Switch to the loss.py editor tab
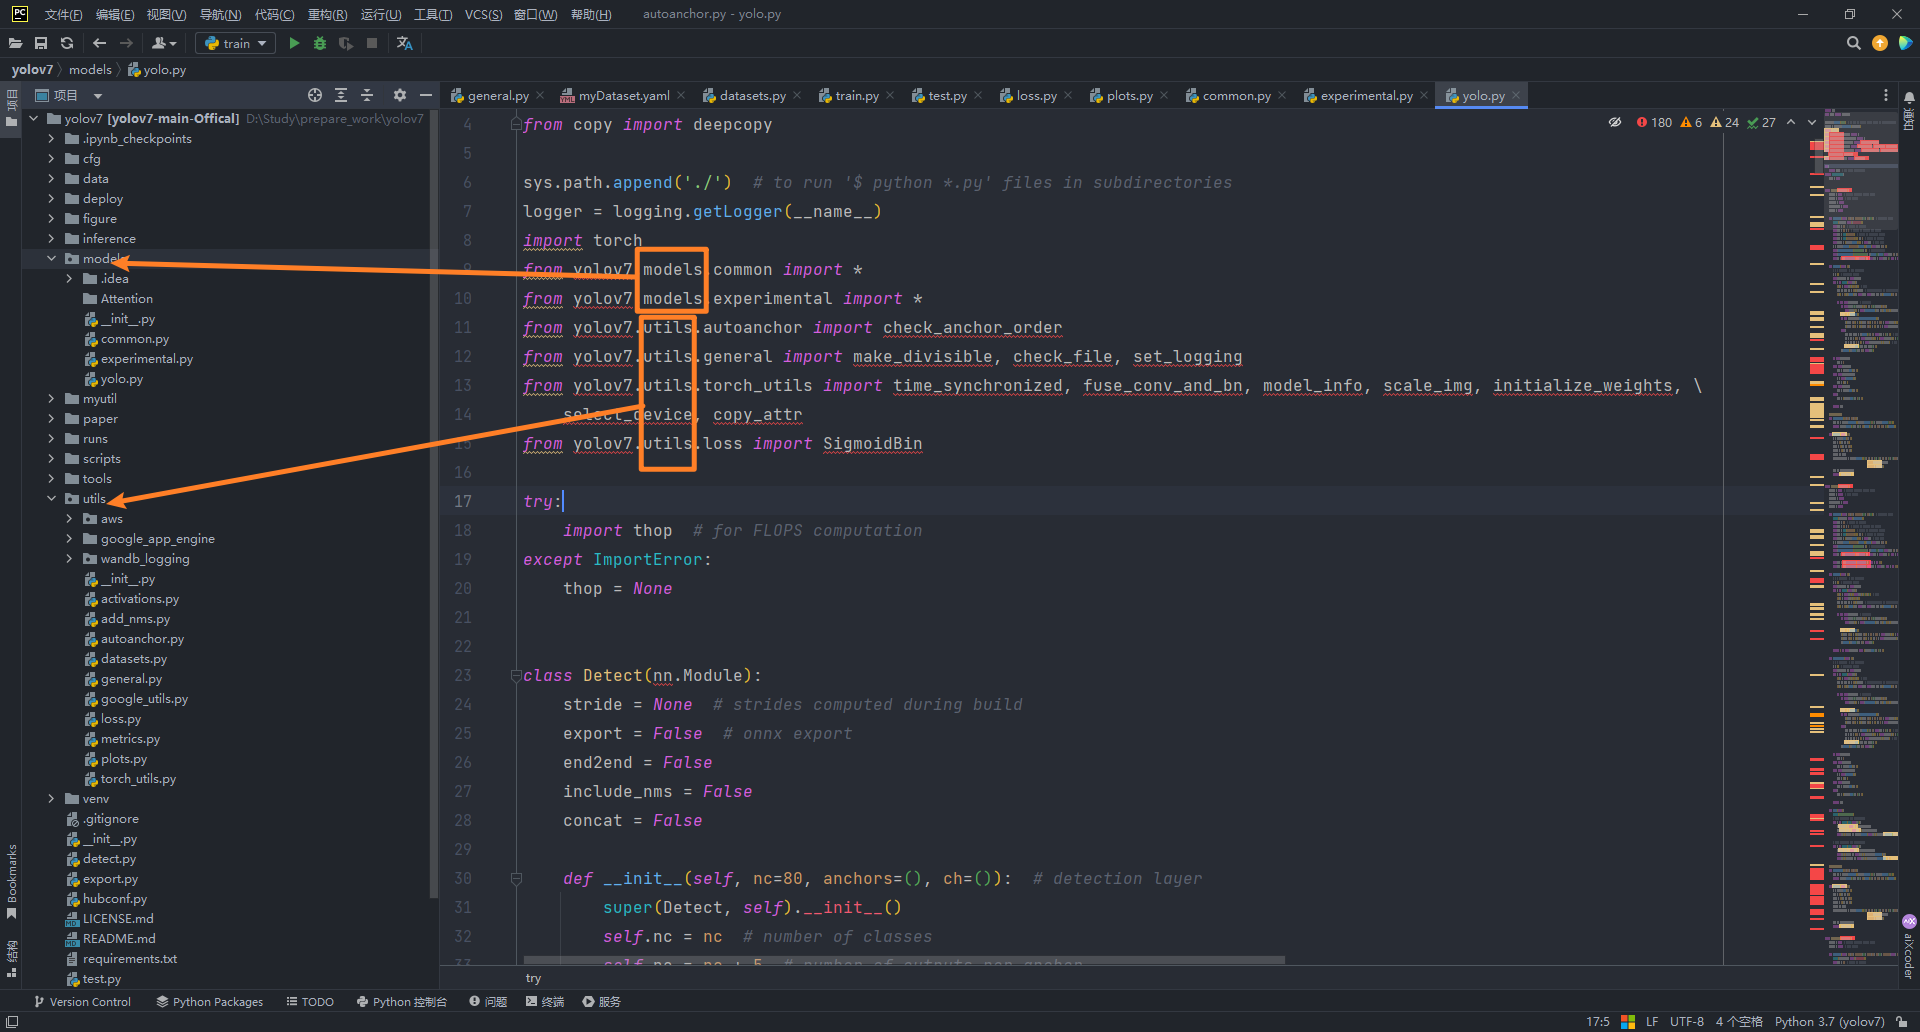The image size is (1920, 1032). [1036, 96]
